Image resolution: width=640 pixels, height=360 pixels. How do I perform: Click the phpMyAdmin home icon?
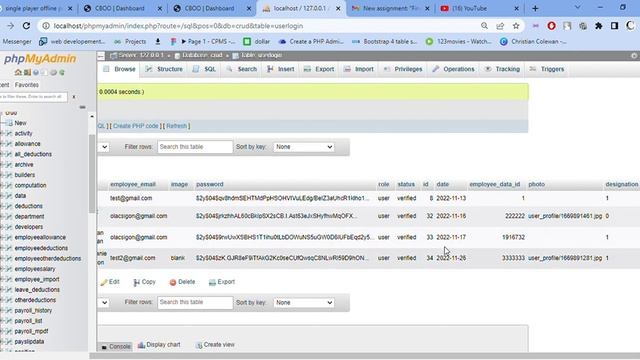pos(18,73)
